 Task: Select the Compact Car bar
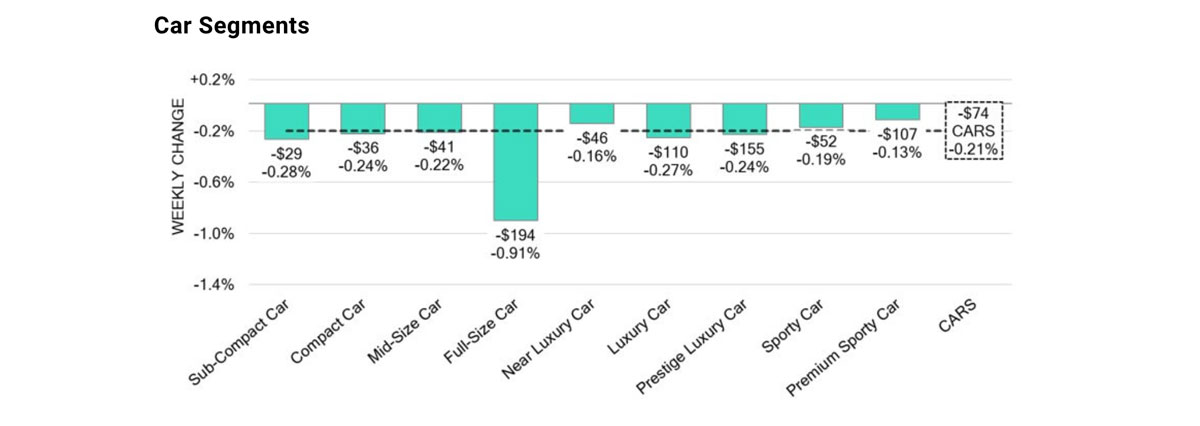coord(363,118)
